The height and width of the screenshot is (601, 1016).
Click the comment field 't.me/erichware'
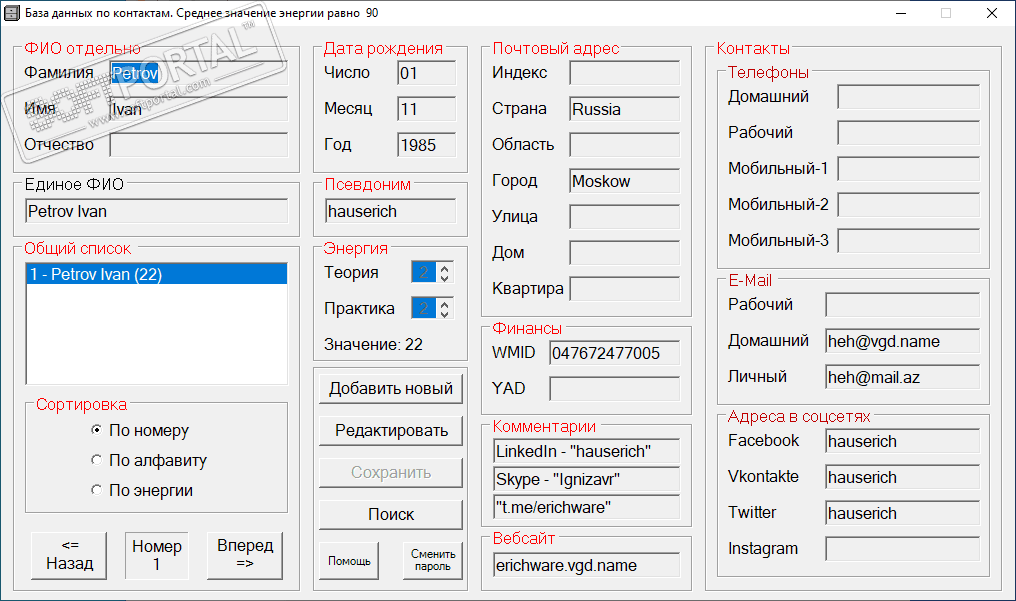pyautogui.click(x=586, y=507)
